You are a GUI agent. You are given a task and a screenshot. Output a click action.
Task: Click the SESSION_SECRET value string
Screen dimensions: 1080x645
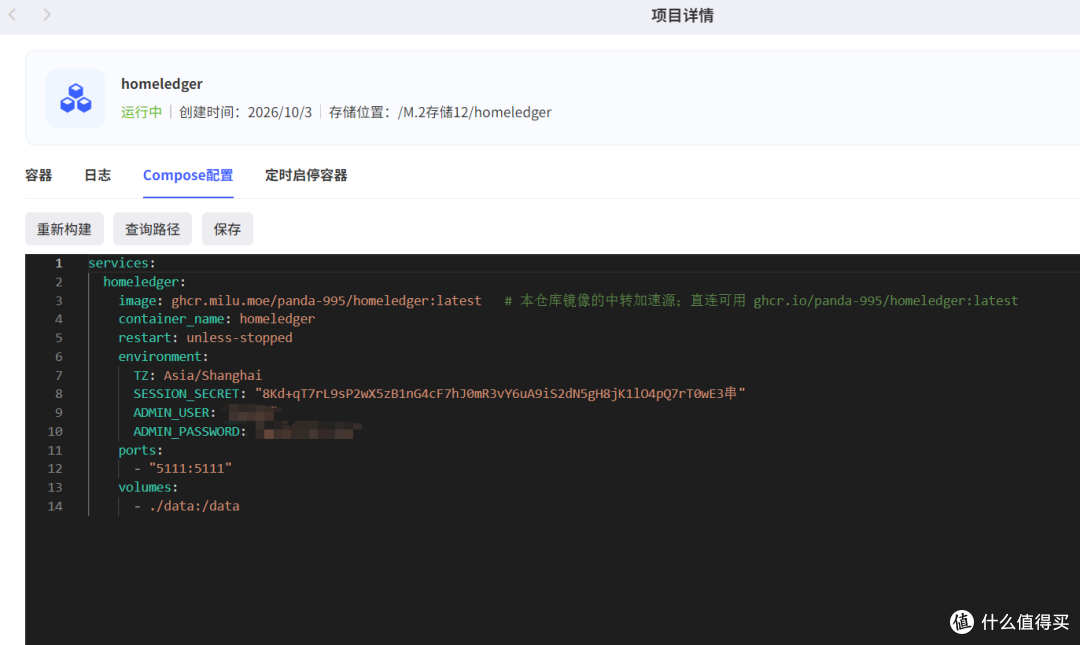(500, 393)
